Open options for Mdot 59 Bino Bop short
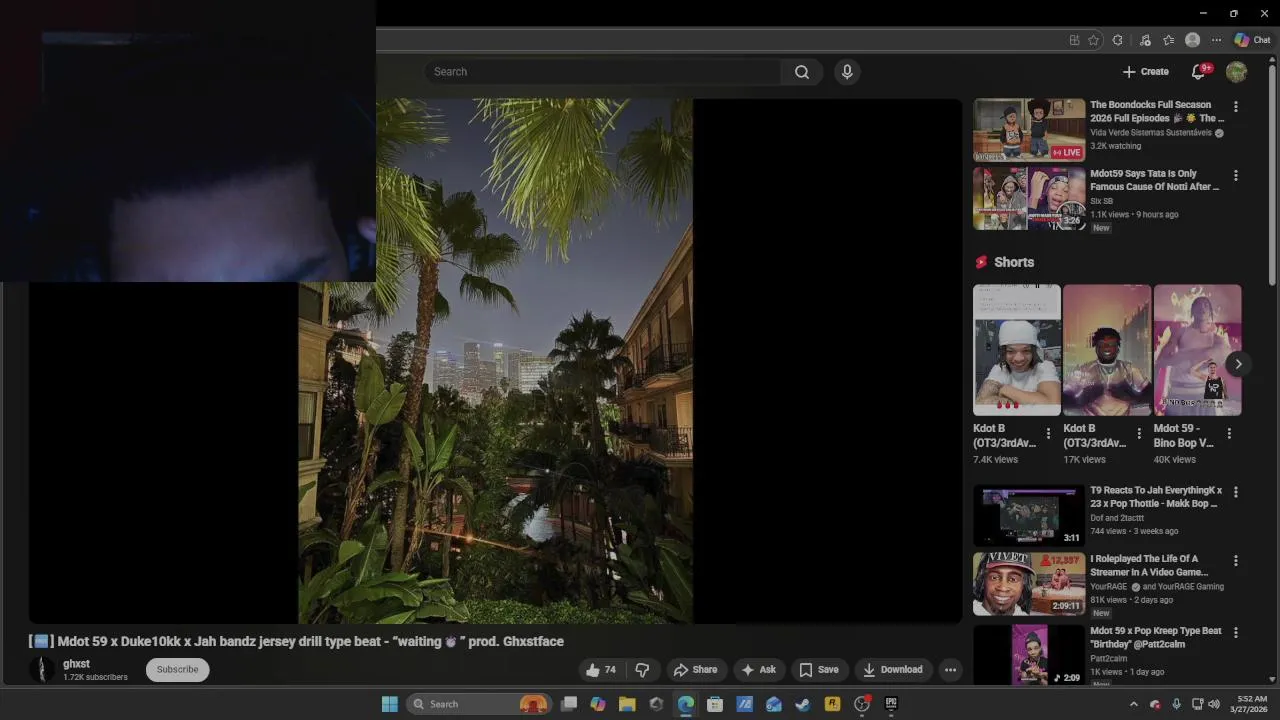1280x720 pixels. click(1229, 434)
